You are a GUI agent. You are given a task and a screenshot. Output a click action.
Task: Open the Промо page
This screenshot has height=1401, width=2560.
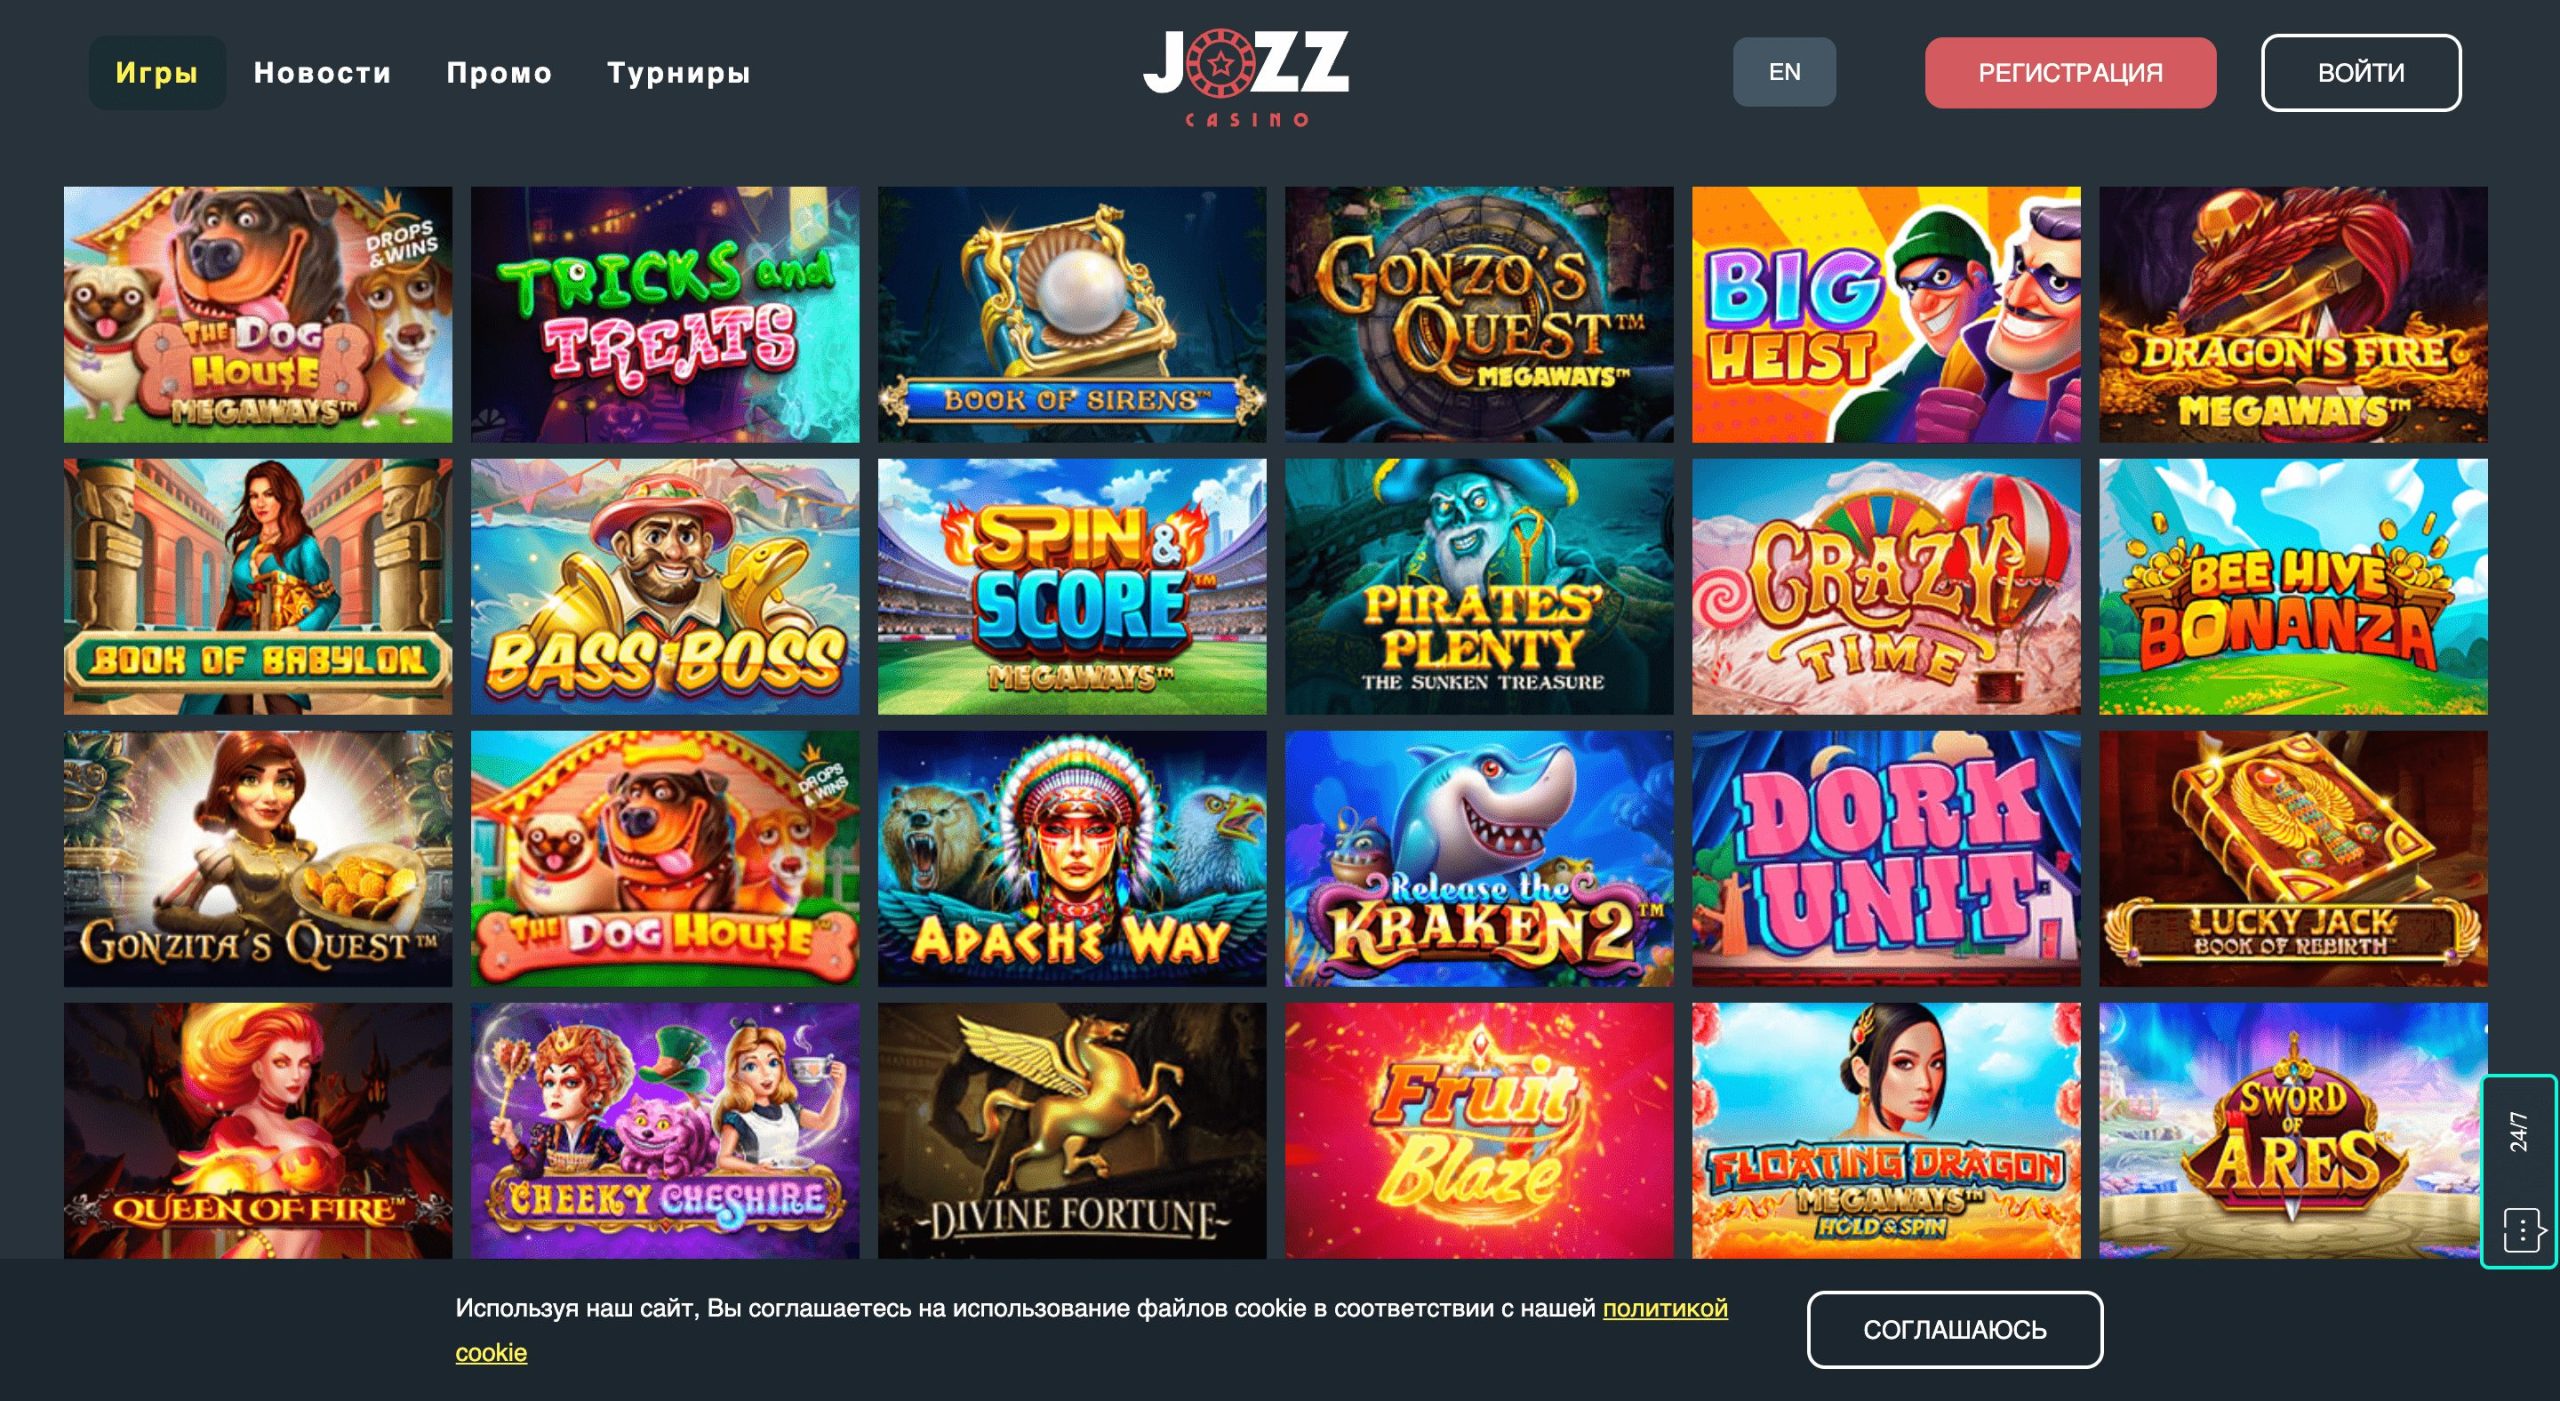499,73
